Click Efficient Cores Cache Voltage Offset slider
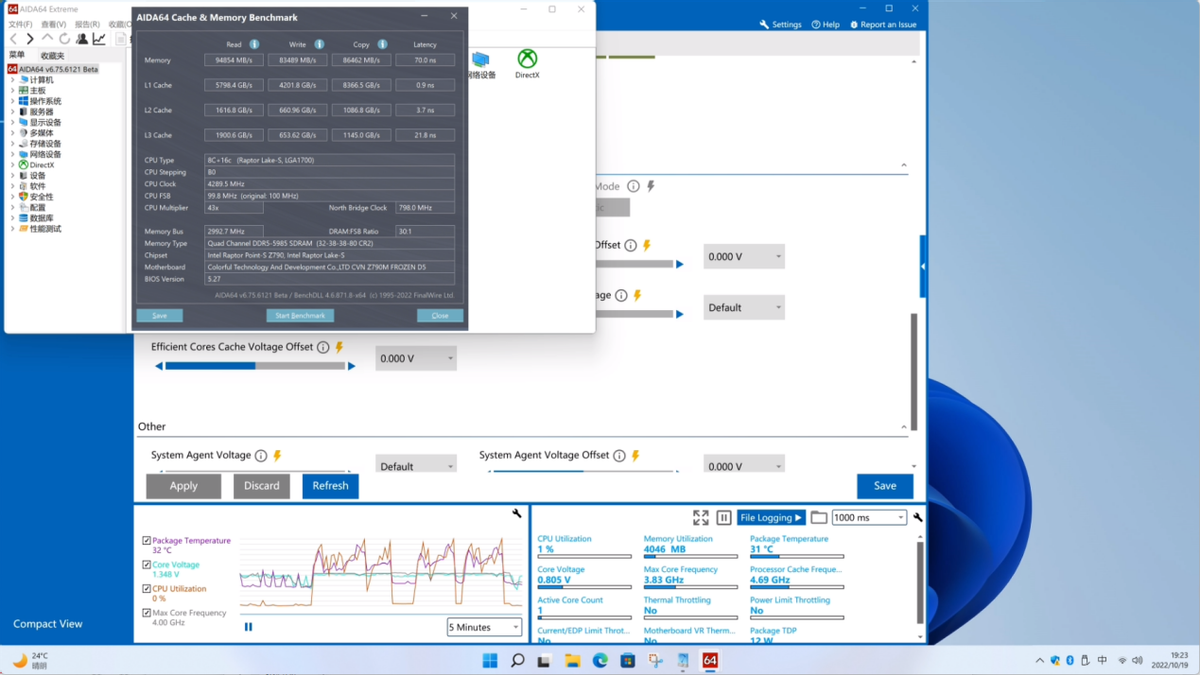The width and height of the screenshot is (1200, 675). pos(255,366)
